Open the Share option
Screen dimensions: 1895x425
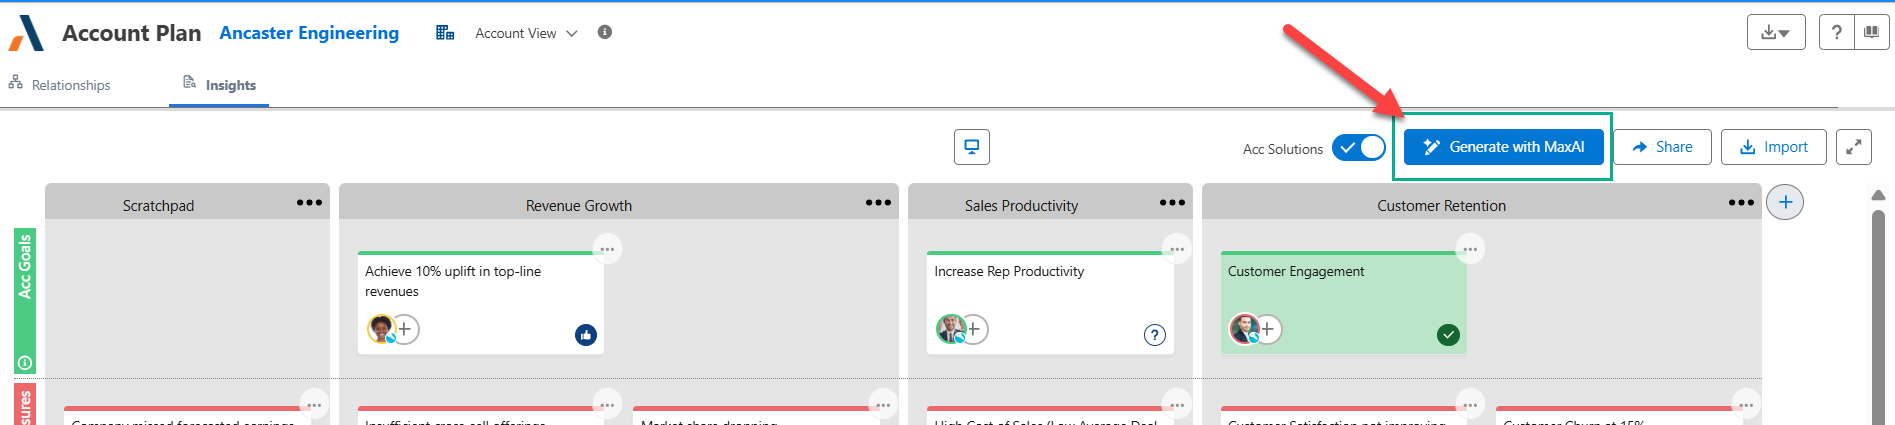pyautogui.click(x=1662, y=147)
